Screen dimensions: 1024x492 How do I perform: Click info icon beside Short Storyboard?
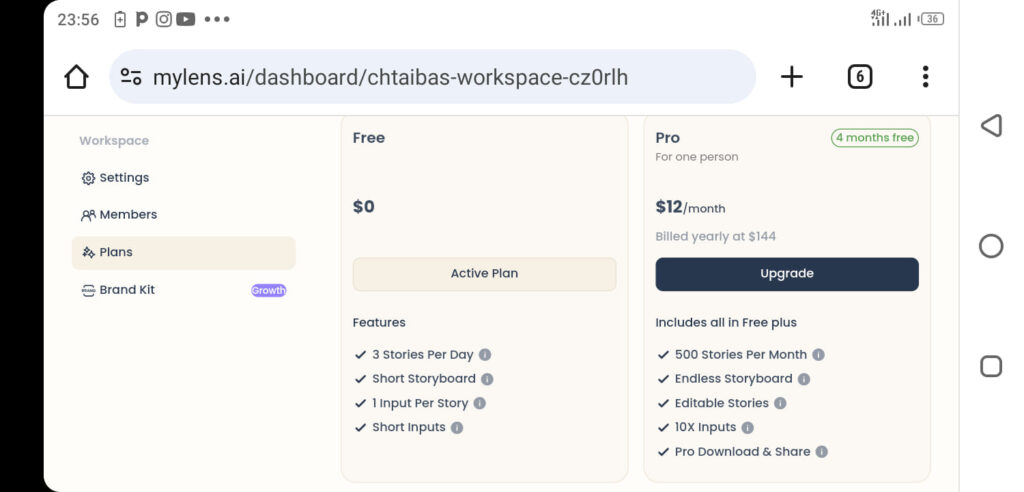pos(487,379)
